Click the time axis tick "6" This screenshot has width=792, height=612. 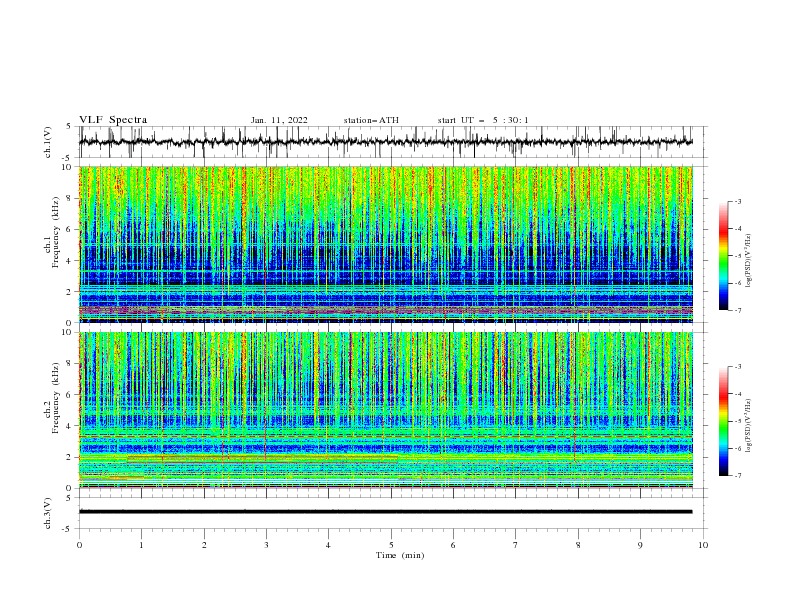point(453,545)
